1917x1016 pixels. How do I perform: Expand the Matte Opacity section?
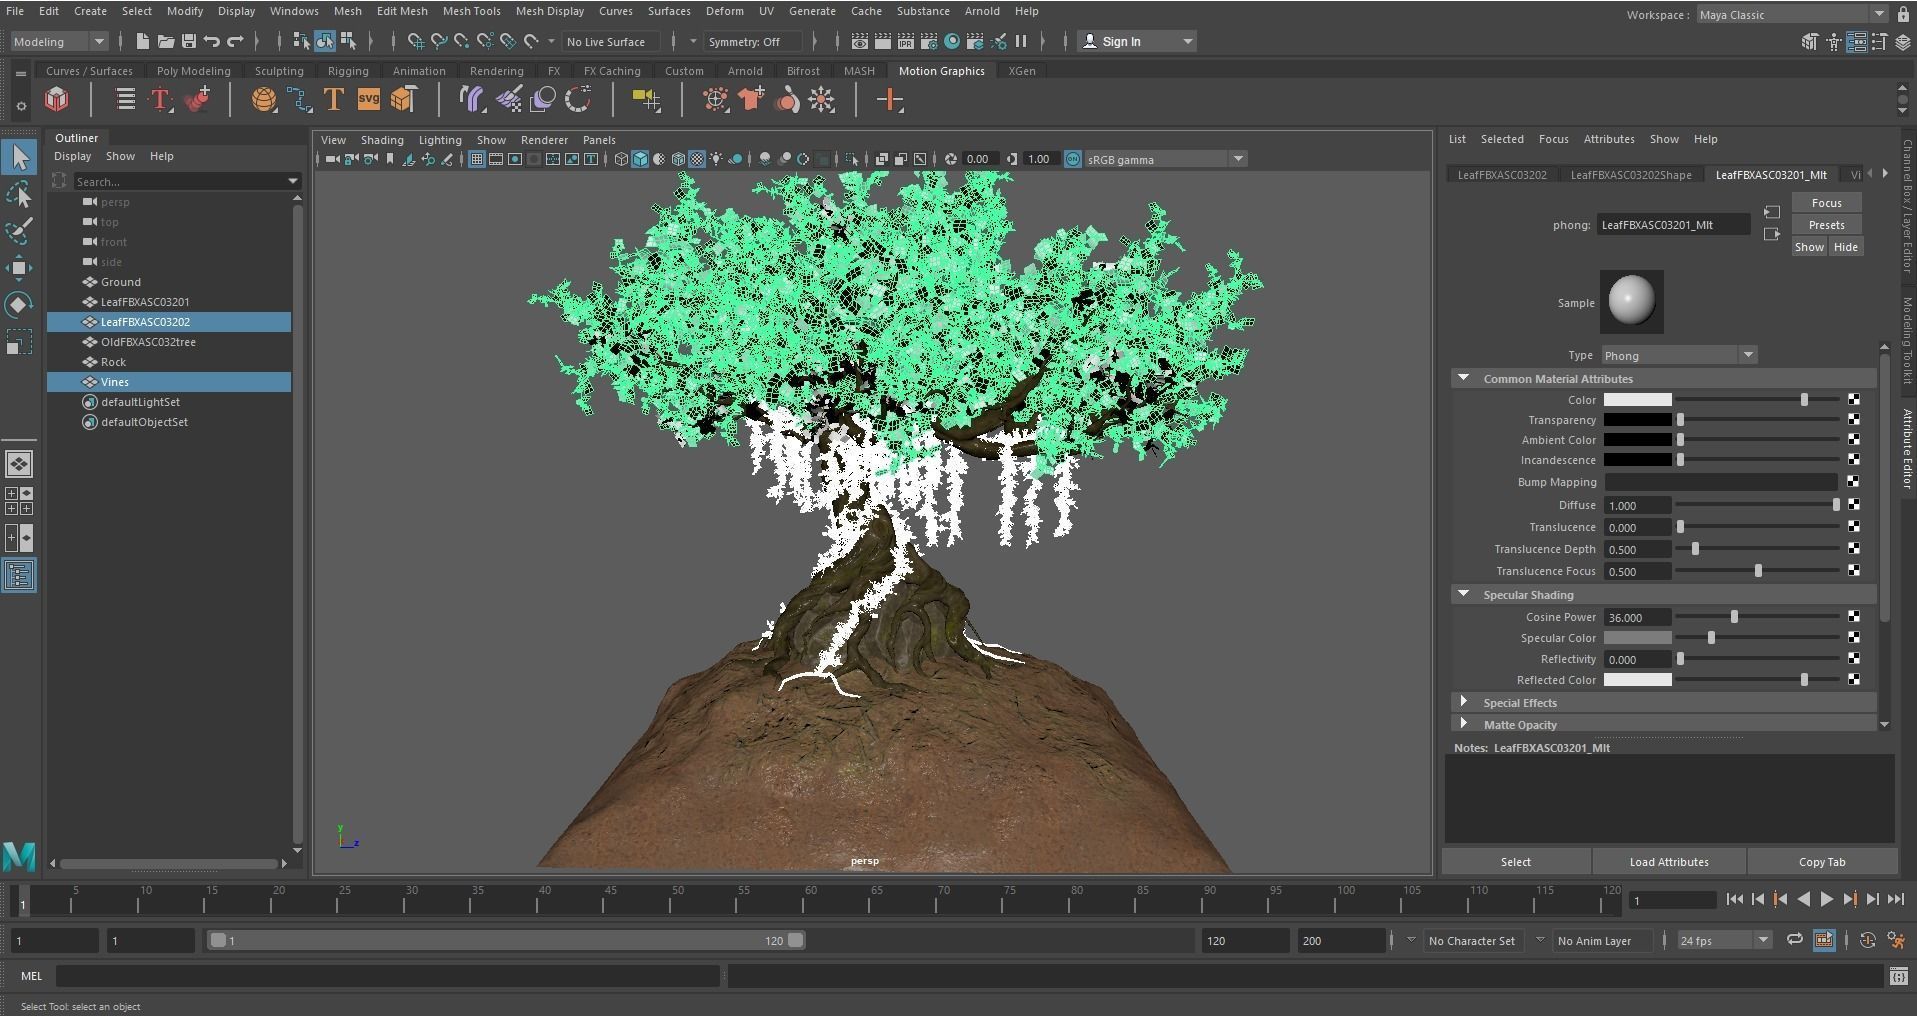click(1464, 724)
